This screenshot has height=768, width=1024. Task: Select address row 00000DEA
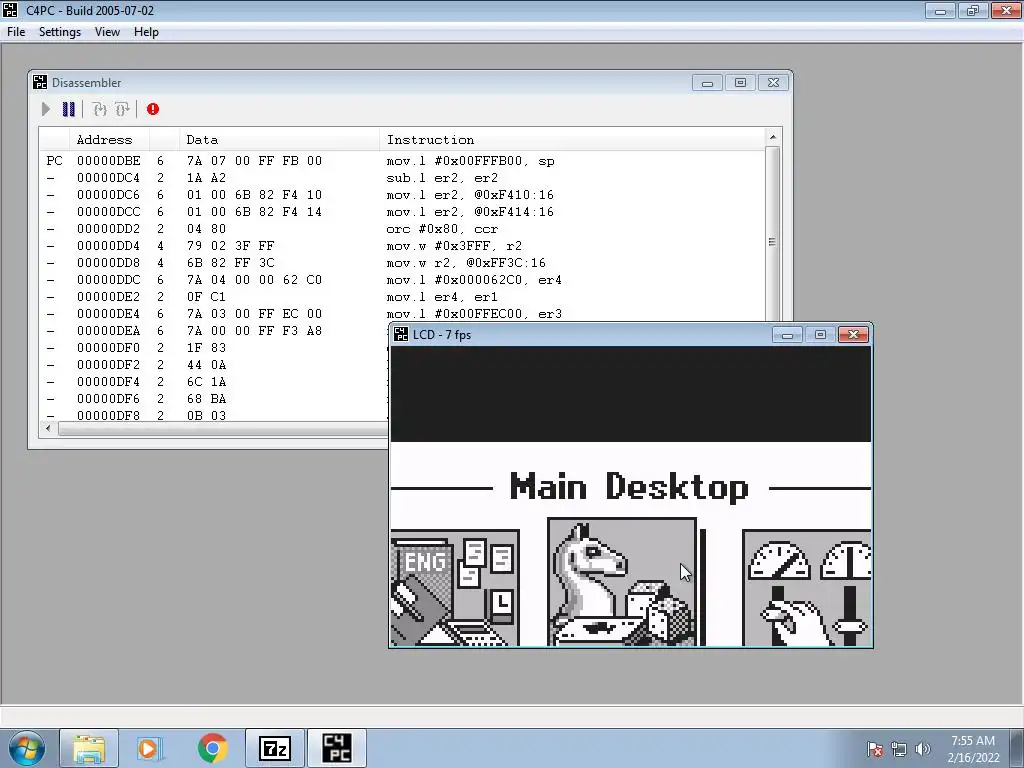tap(214, 330)
